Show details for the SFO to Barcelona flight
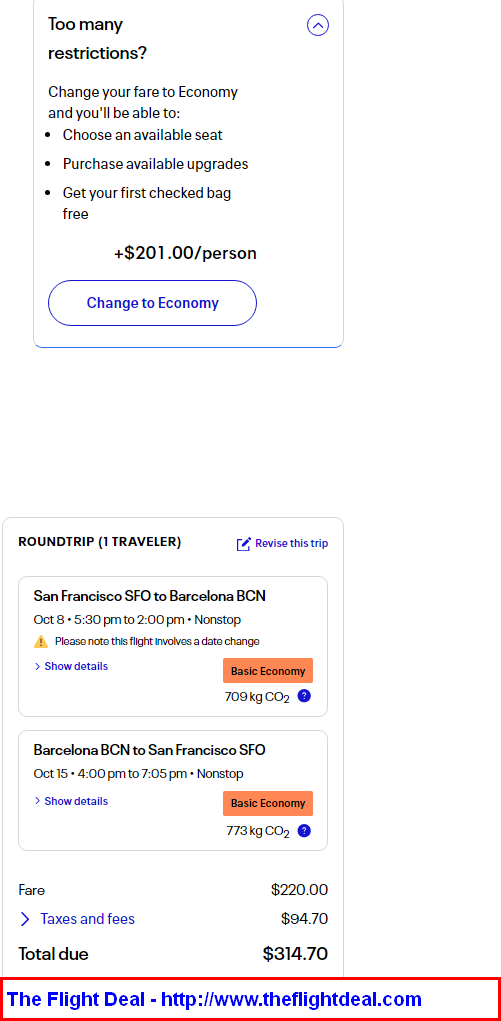Screen dimensions: 501x1021 (x=71, y=666)
